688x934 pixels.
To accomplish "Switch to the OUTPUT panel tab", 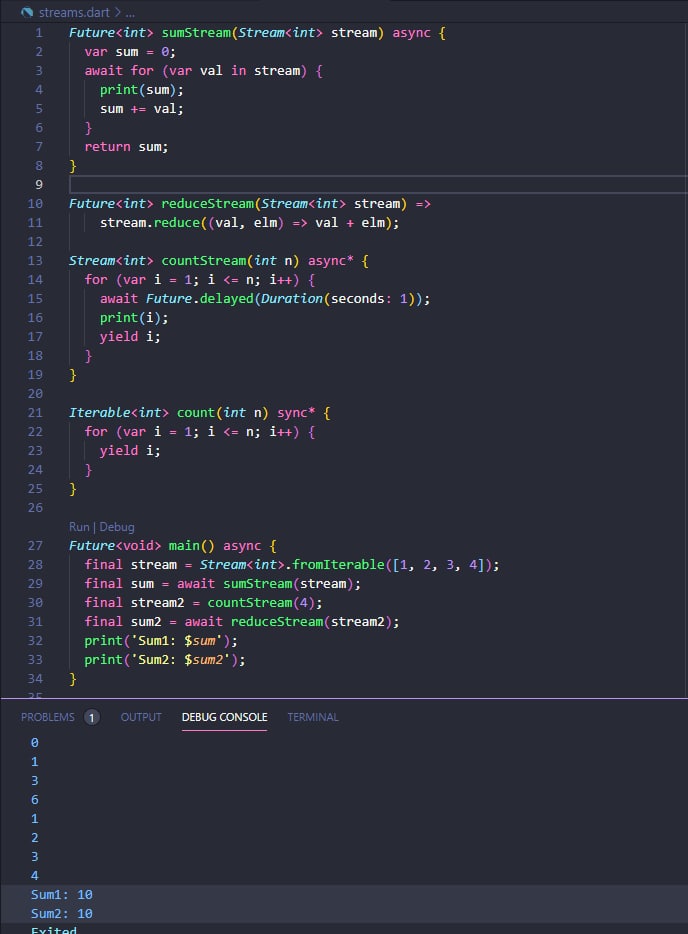I will tap(141, 717).
